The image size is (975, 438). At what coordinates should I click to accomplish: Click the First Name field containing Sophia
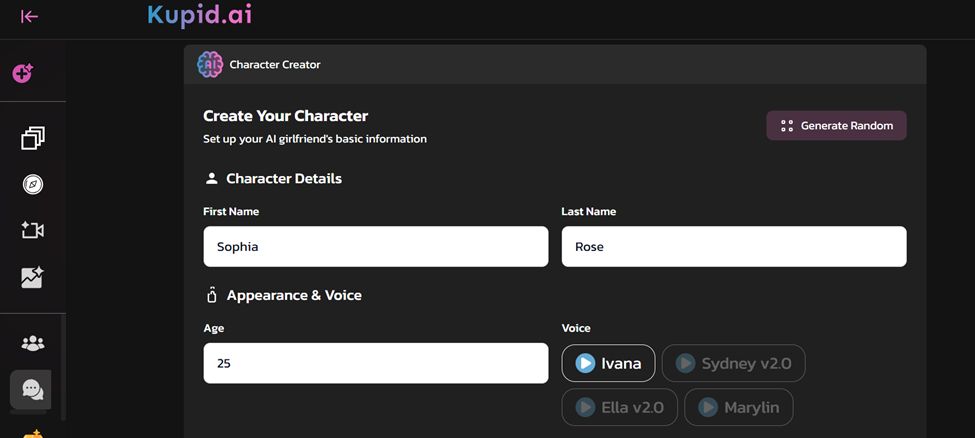click(x=375, y=246)
